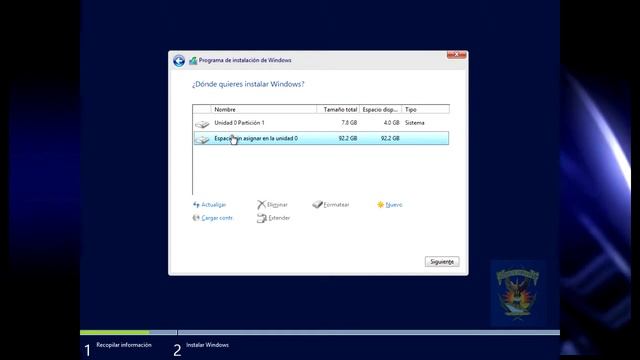The height and width of the screenshot is (360, 640).
Task: Create a new partition with the Nuevo link
Action: [x=394, y=204]
